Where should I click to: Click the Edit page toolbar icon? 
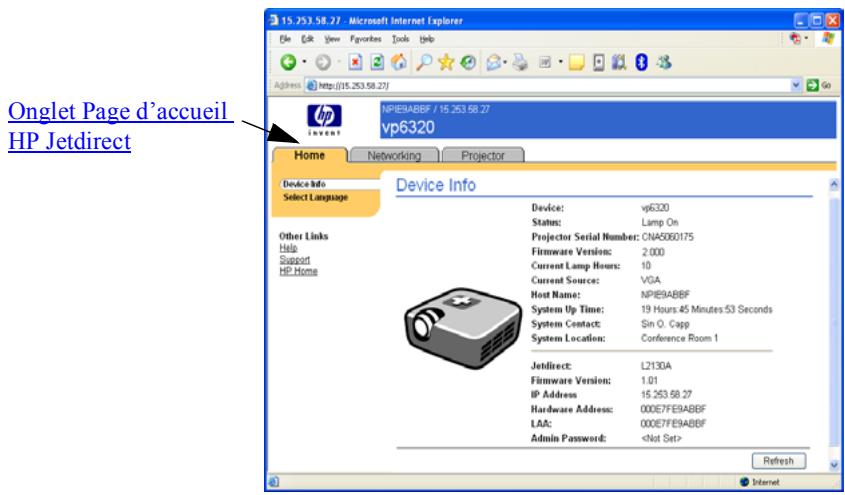(545, 62)
